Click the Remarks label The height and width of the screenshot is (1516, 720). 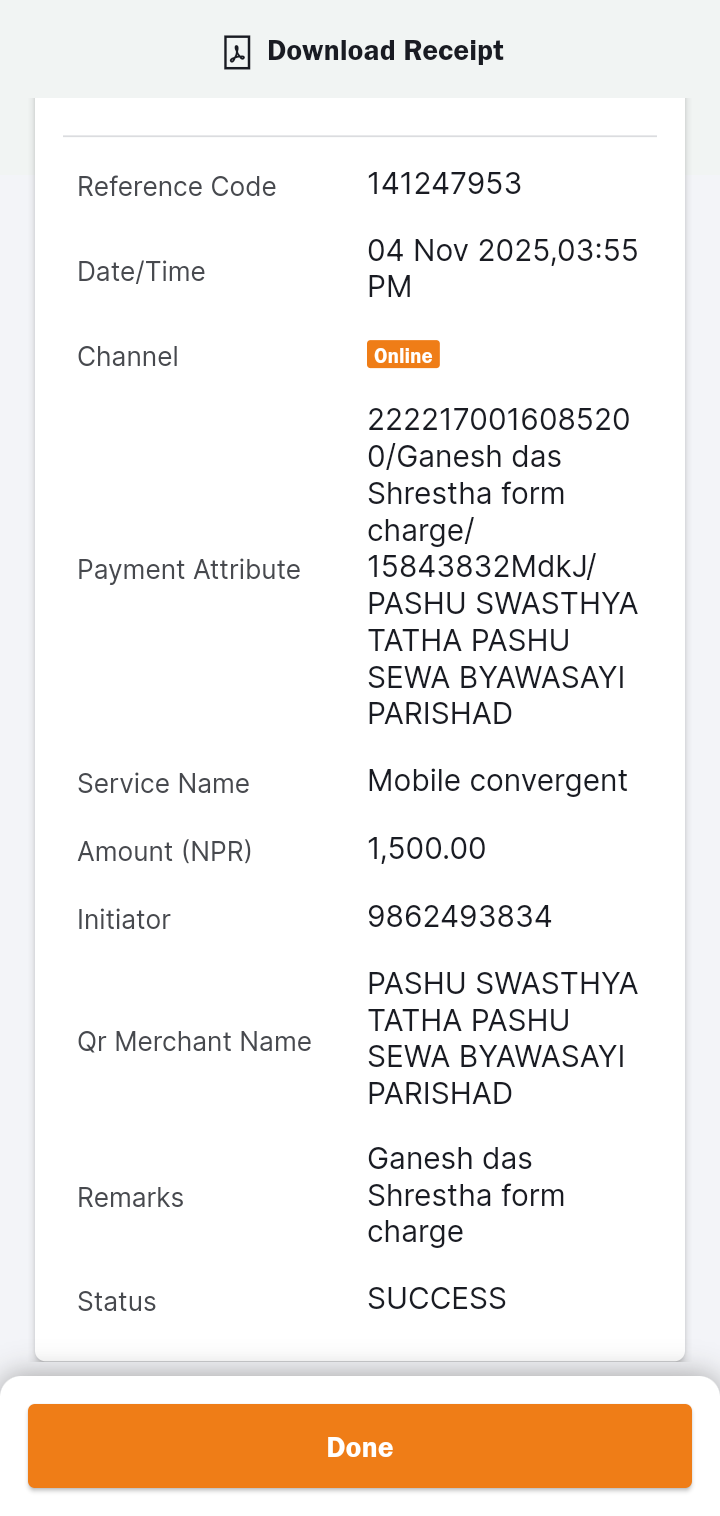point(130,1198)
